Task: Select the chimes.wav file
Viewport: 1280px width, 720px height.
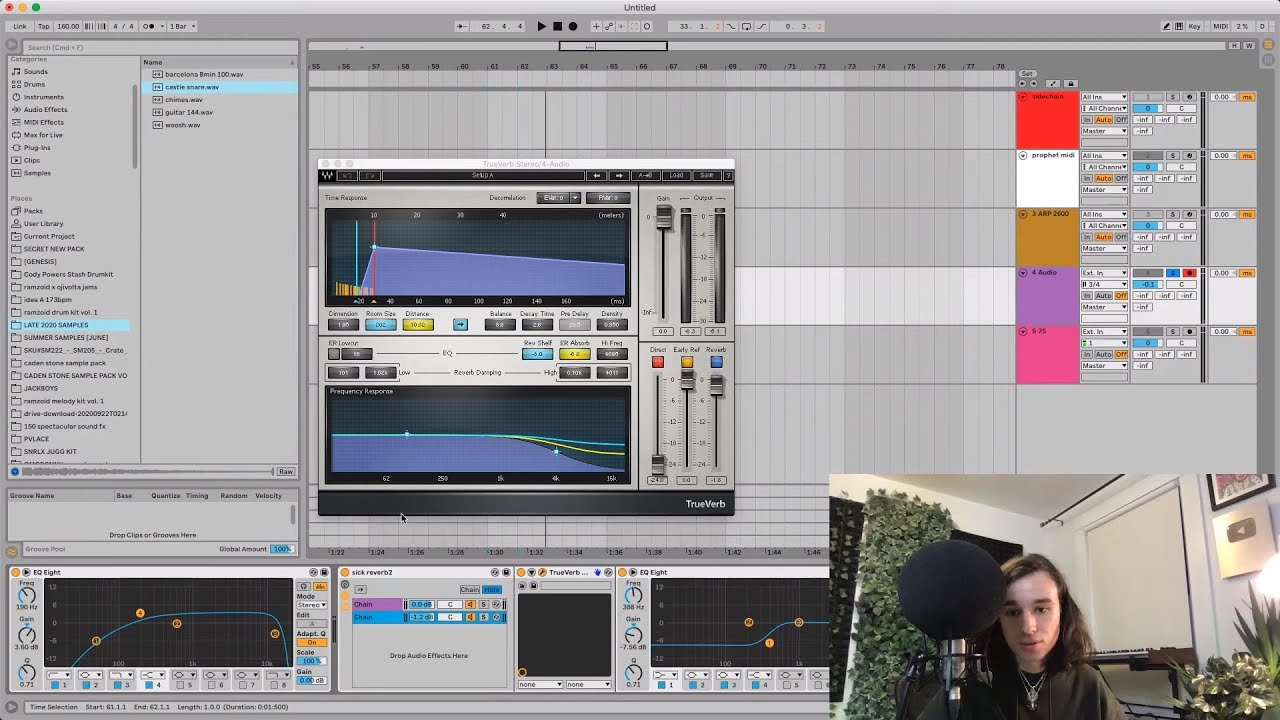Action: point(184,100)
